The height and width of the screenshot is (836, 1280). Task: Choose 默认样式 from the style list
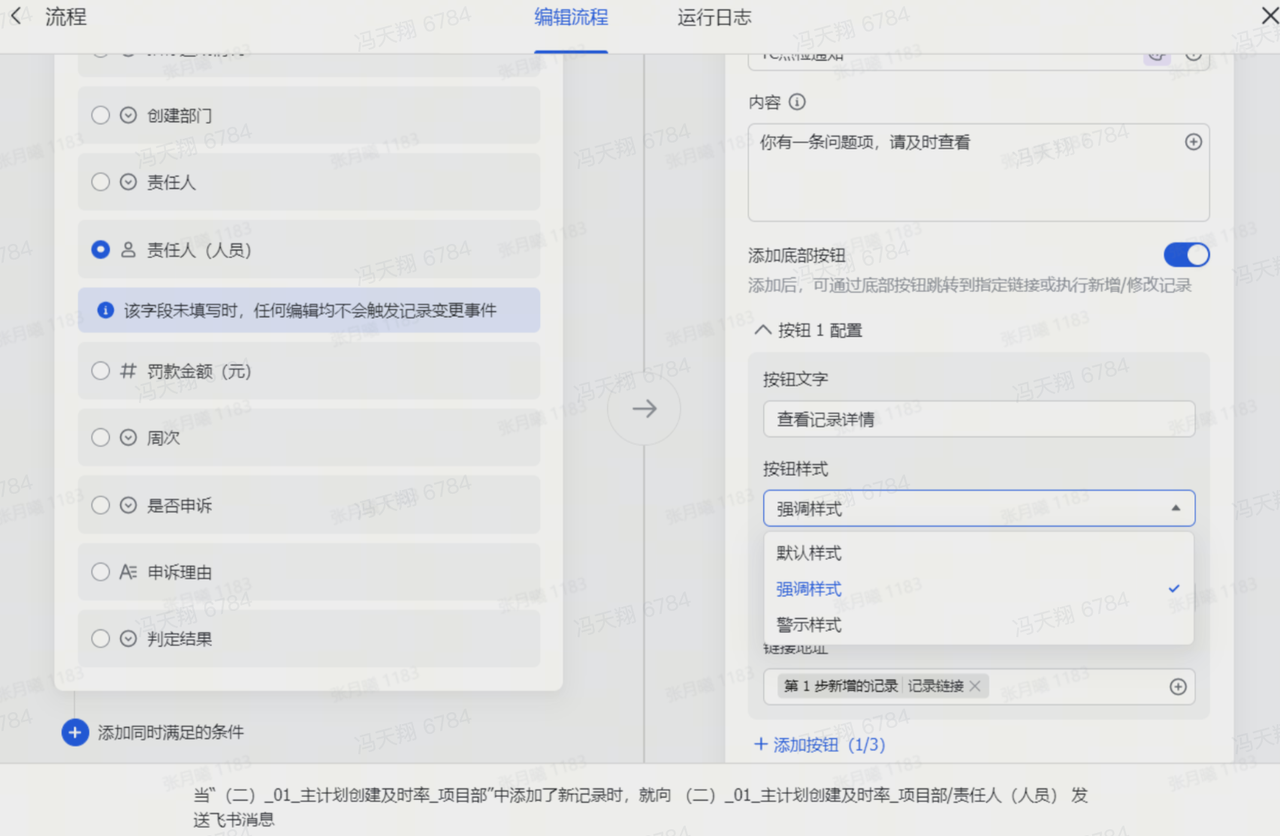tap(809, 553)
